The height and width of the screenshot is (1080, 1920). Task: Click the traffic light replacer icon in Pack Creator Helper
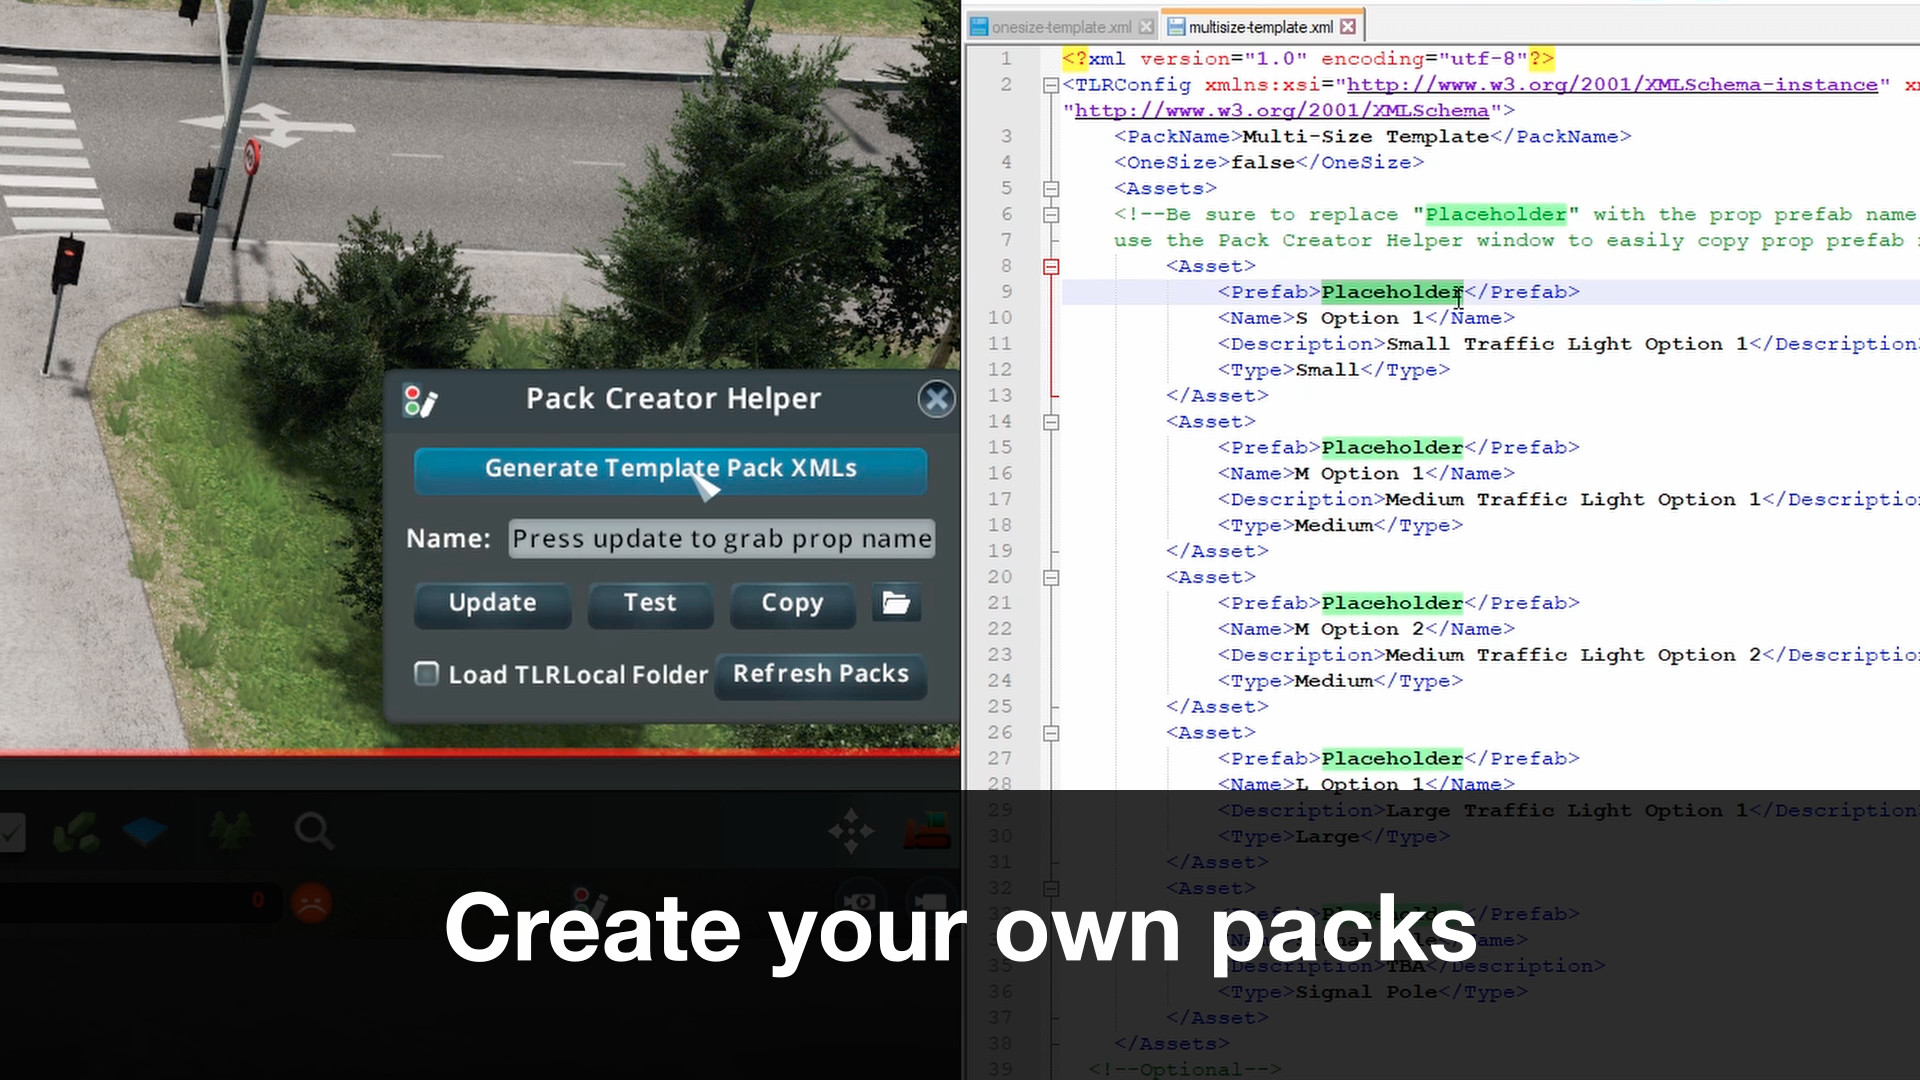[x=420, y=400]
